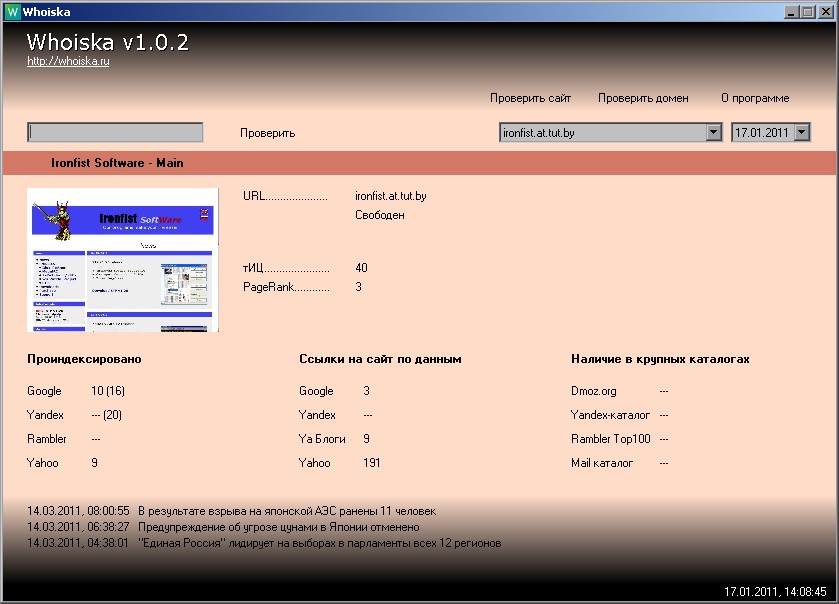Image resolution: width=839 pixels, height=604 pixels.
Task: Click the Whoiska app icon in title bar
Action: click(12, 12)
